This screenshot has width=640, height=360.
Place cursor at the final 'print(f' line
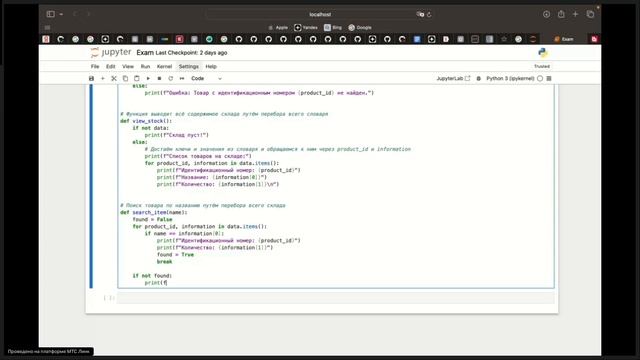156,283
